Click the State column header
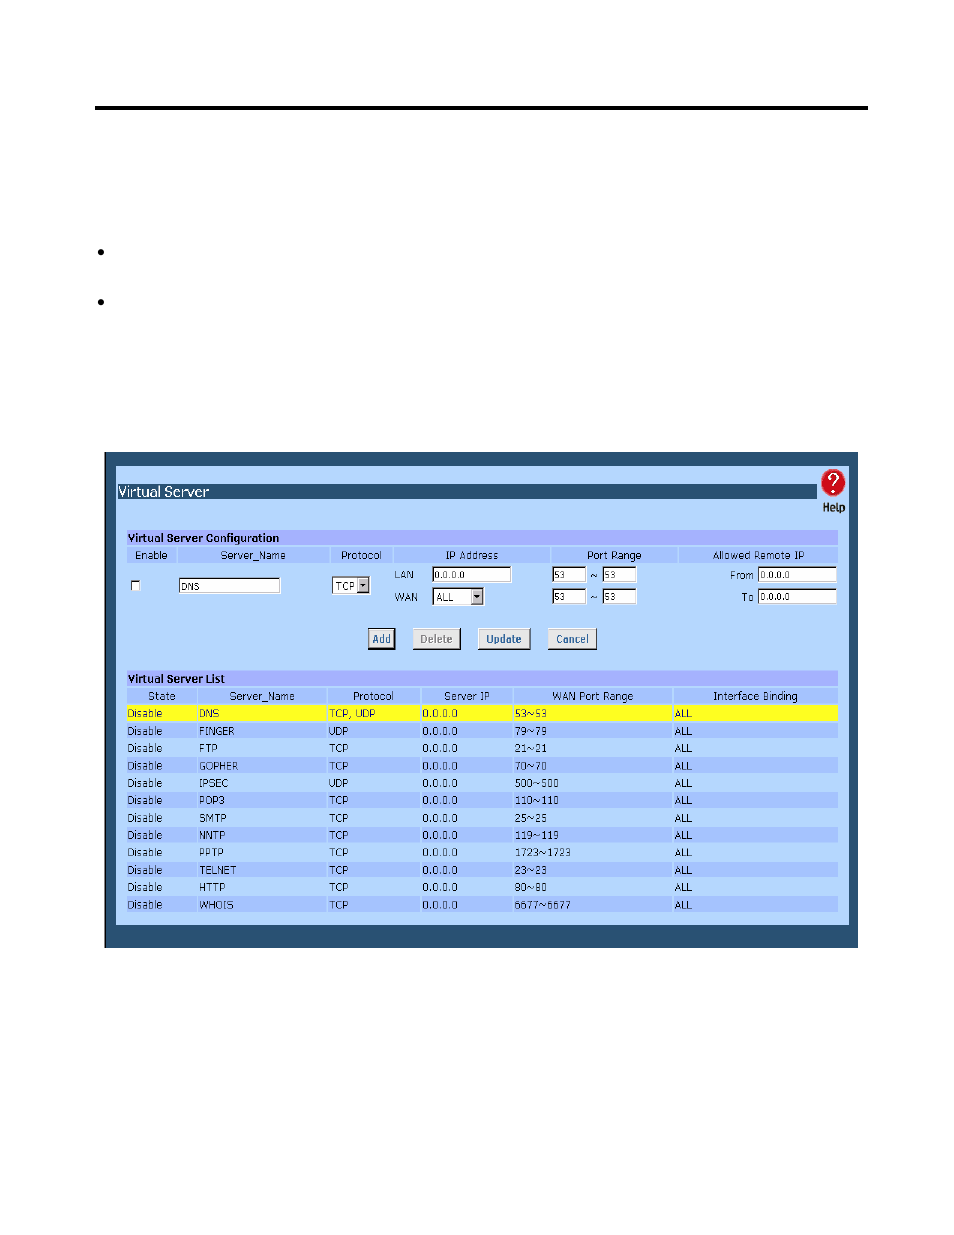This screenshot has width=954, height=1235. click(162, 696)
